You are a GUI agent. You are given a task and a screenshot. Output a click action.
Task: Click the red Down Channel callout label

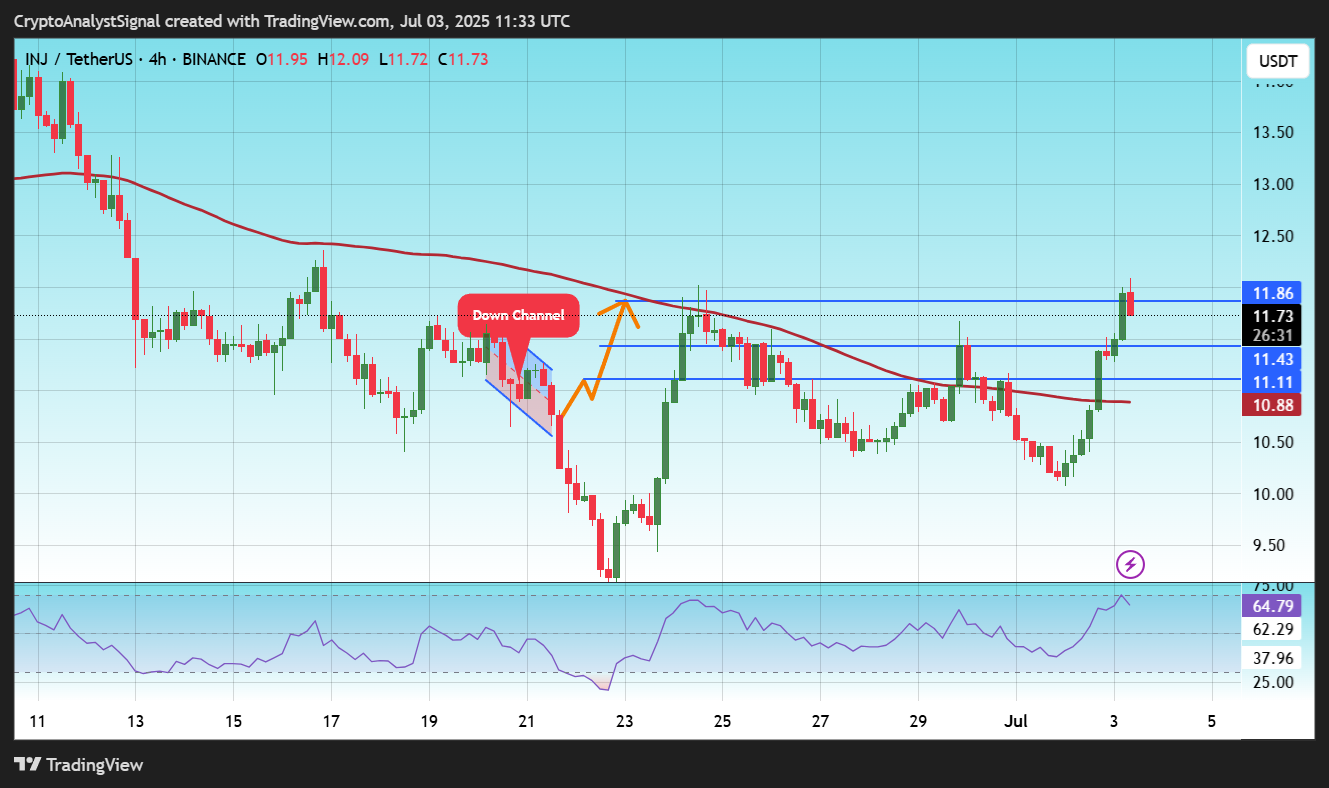tap(519, 315)
